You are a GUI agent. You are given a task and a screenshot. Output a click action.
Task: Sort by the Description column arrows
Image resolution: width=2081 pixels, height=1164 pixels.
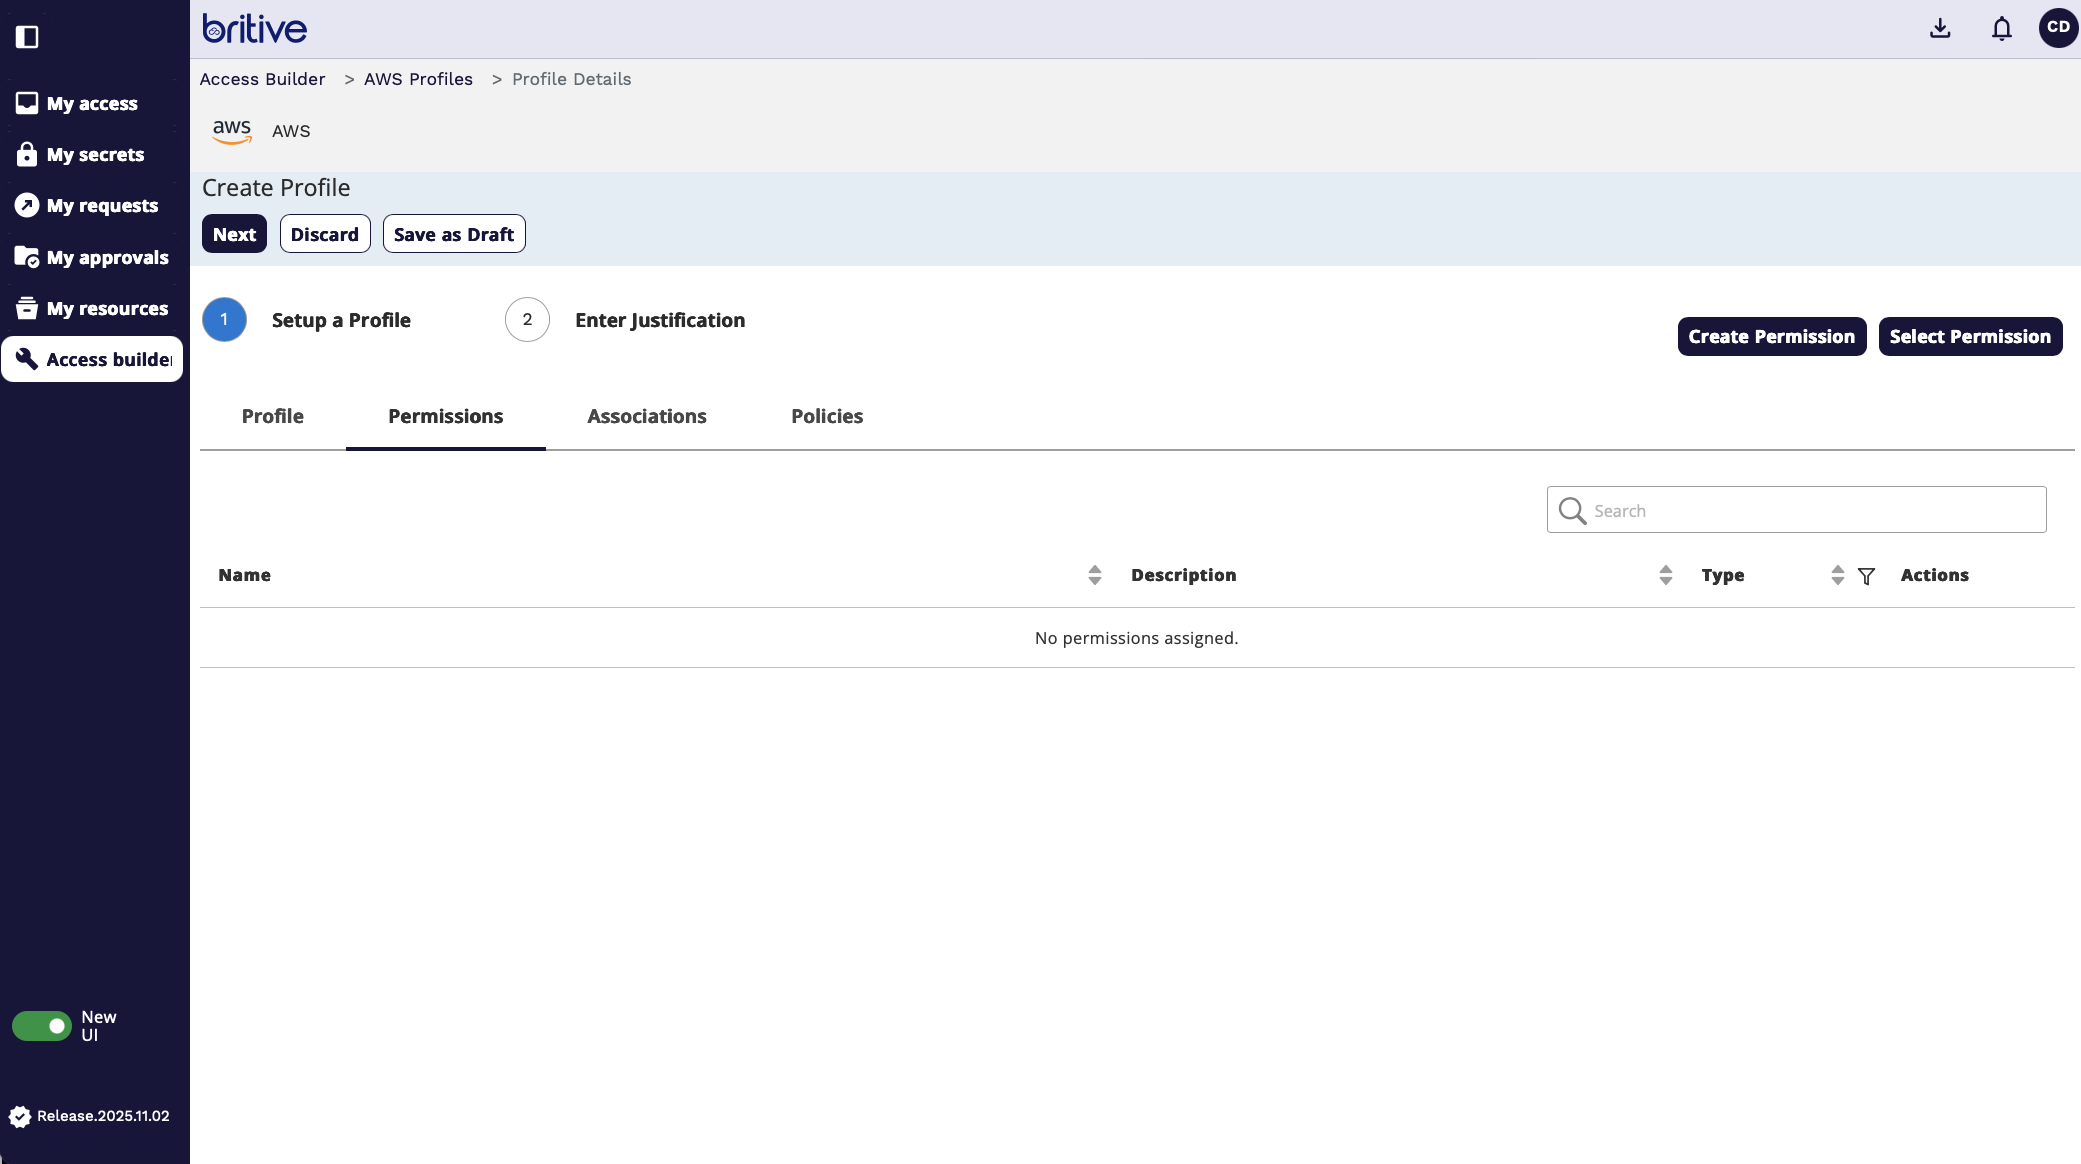pos(1665,575)
